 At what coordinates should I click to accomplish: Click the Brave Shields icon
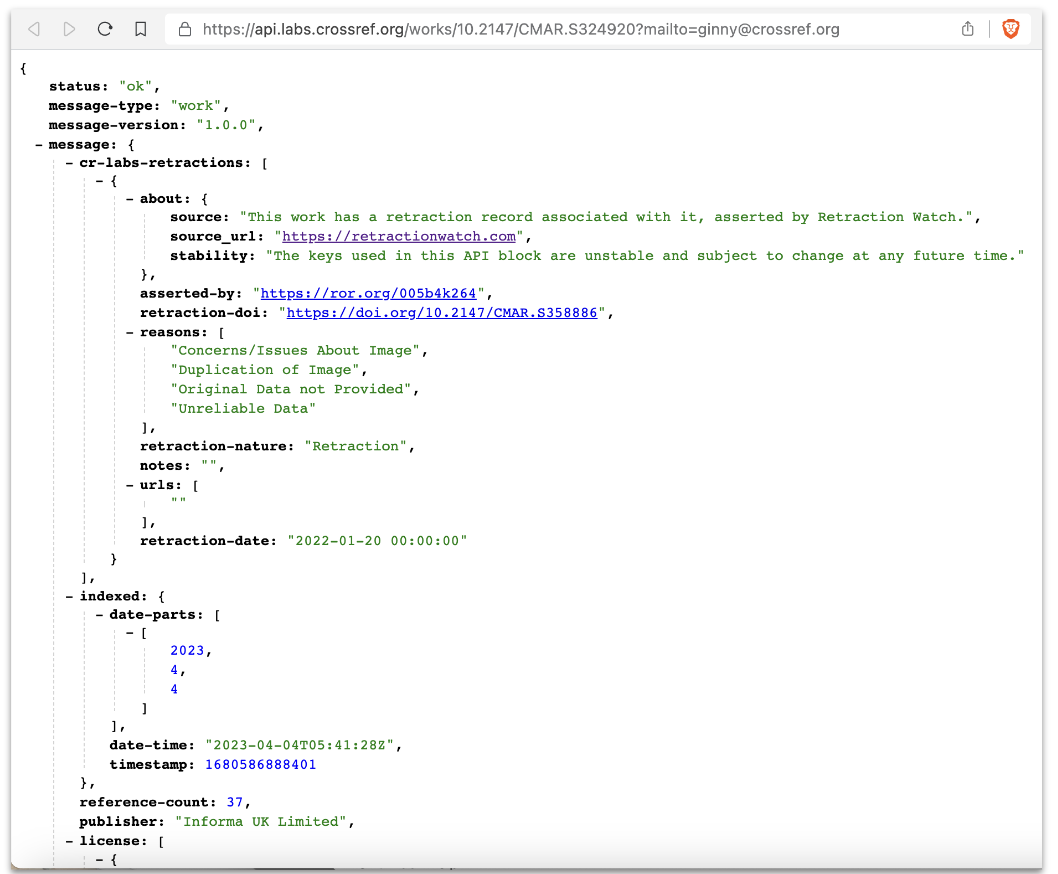1010,29
